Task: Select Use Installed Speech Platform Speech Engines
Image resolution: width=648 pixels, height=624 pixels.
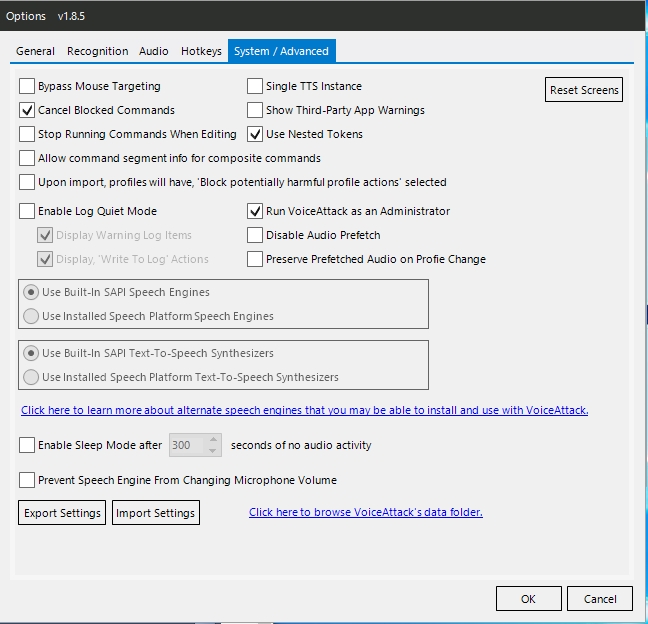Action: click(31, 317)
